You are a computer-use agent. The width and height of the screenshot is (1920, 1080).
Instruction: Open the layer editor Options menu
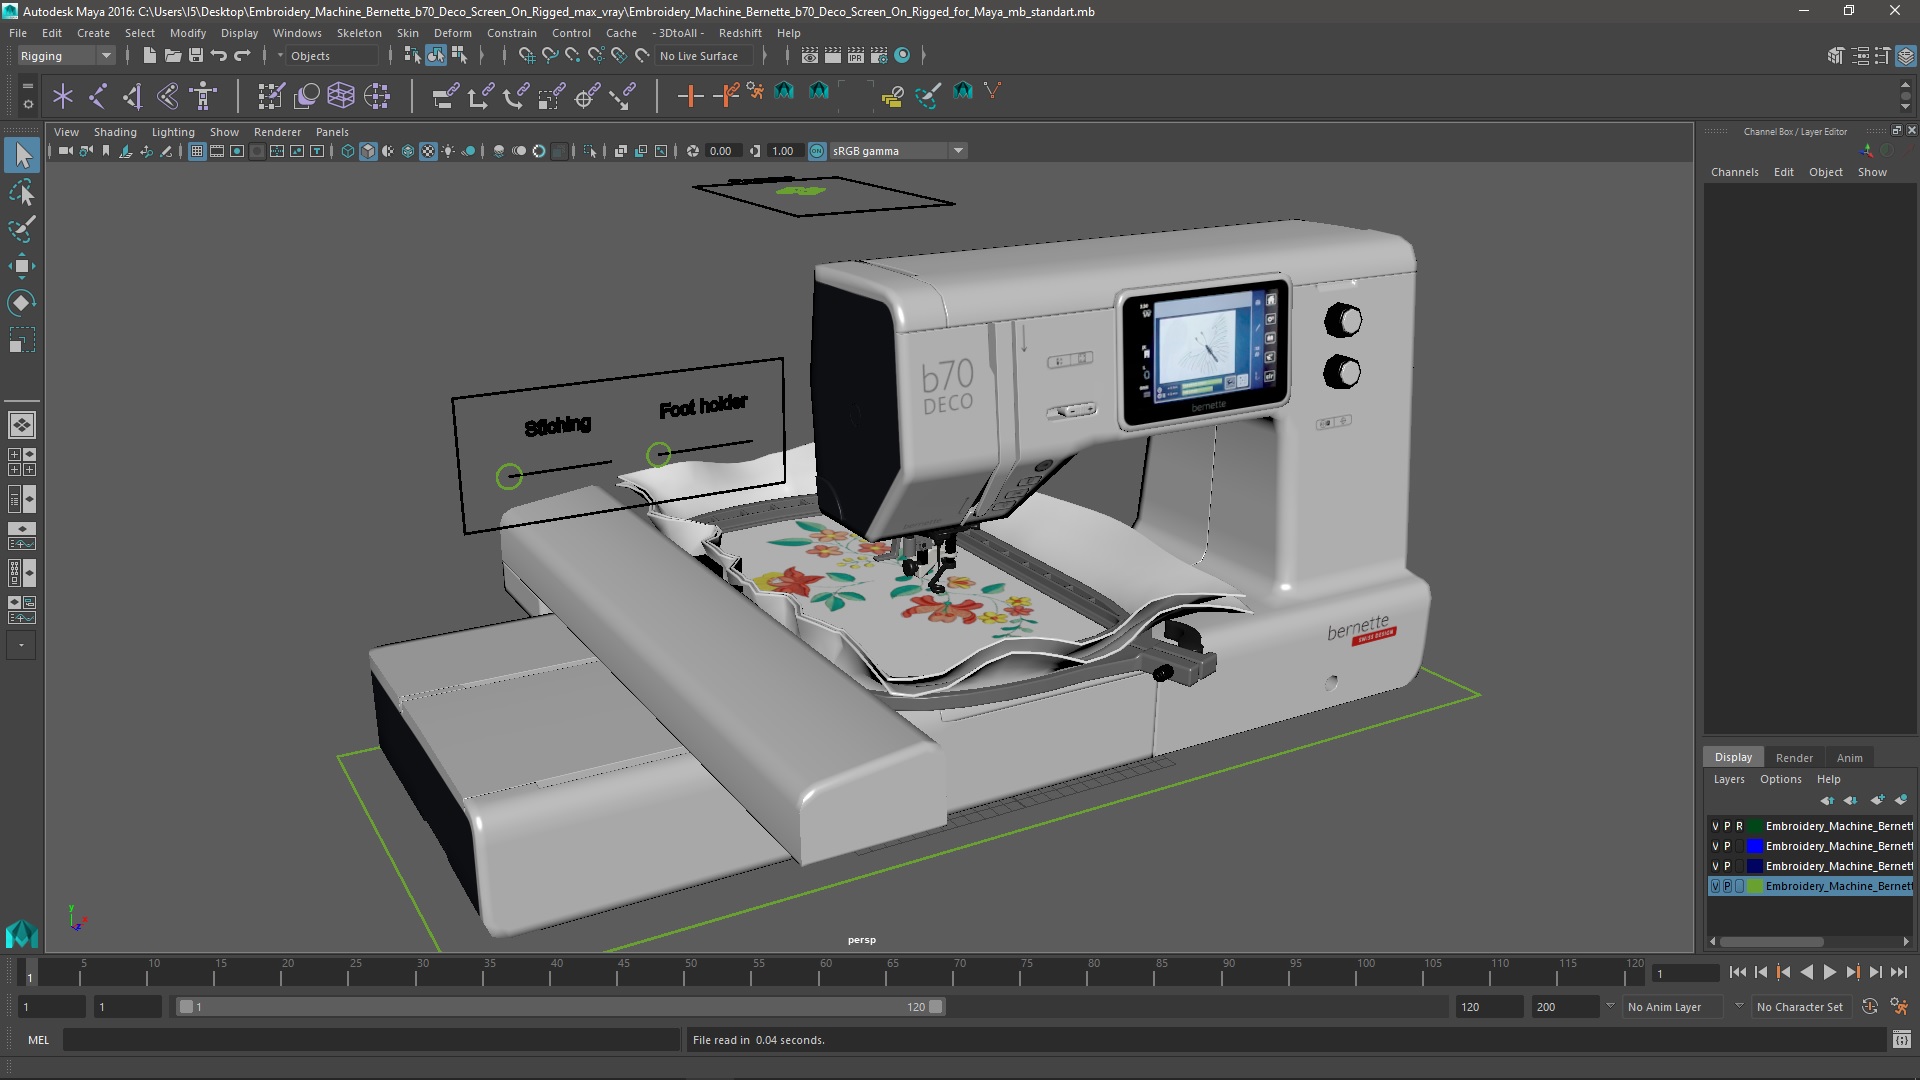[x=1780, y=779]
